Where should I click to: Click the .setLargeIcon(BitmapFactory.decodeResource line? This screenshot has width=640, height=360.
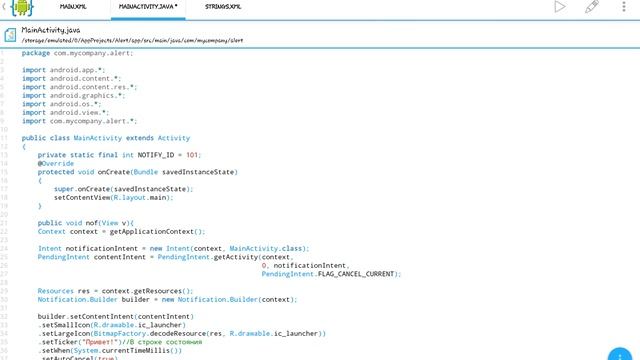(182, 334)
